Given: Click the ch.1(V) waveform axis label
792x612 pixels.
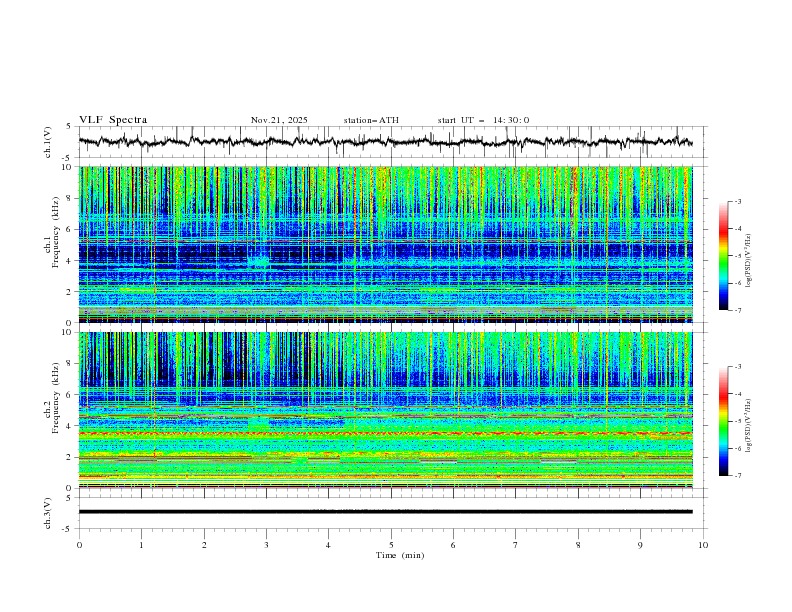Looking at the screenshot, I should click(x=48, y=142).
